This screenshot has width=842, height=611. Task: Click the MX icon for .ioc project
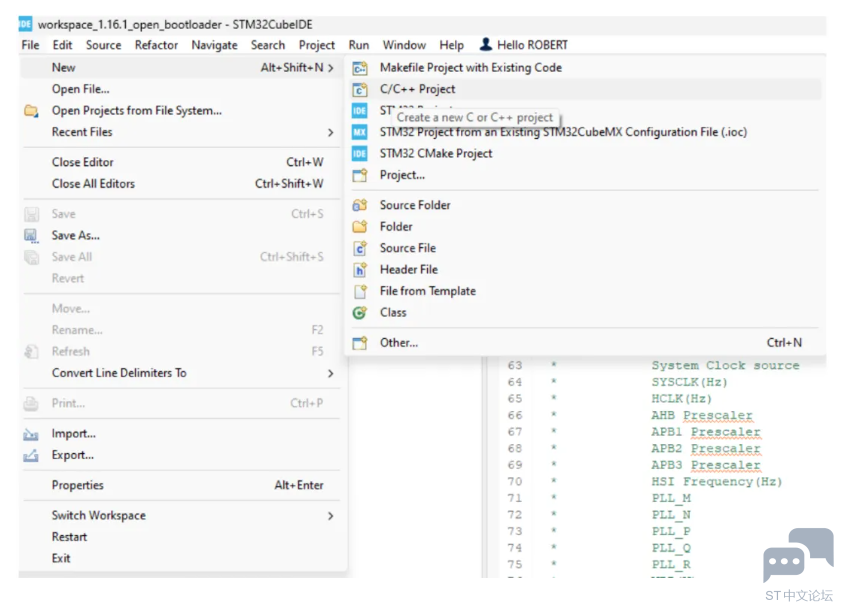coord(360,132)
